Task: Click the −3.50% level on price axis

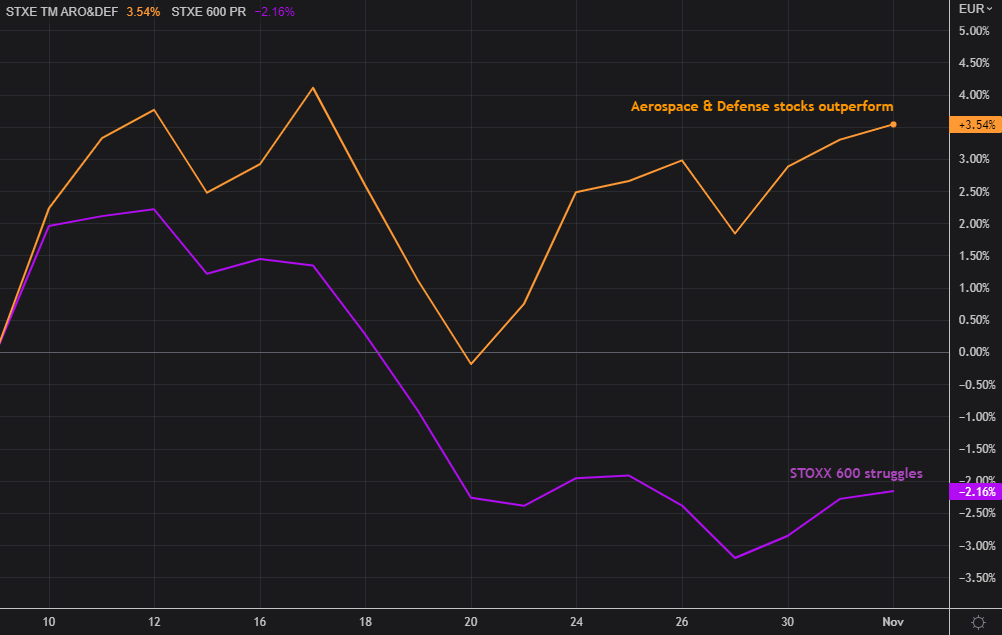Action: point(974,578)
